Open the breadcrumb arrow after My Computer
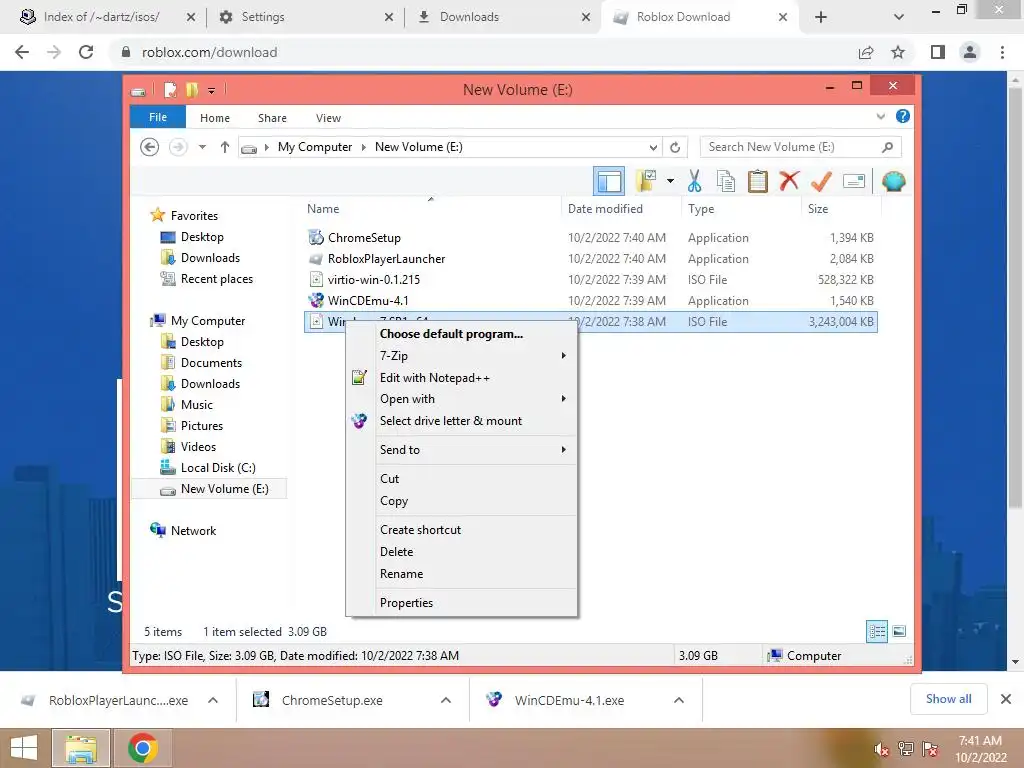 [364, 147]
